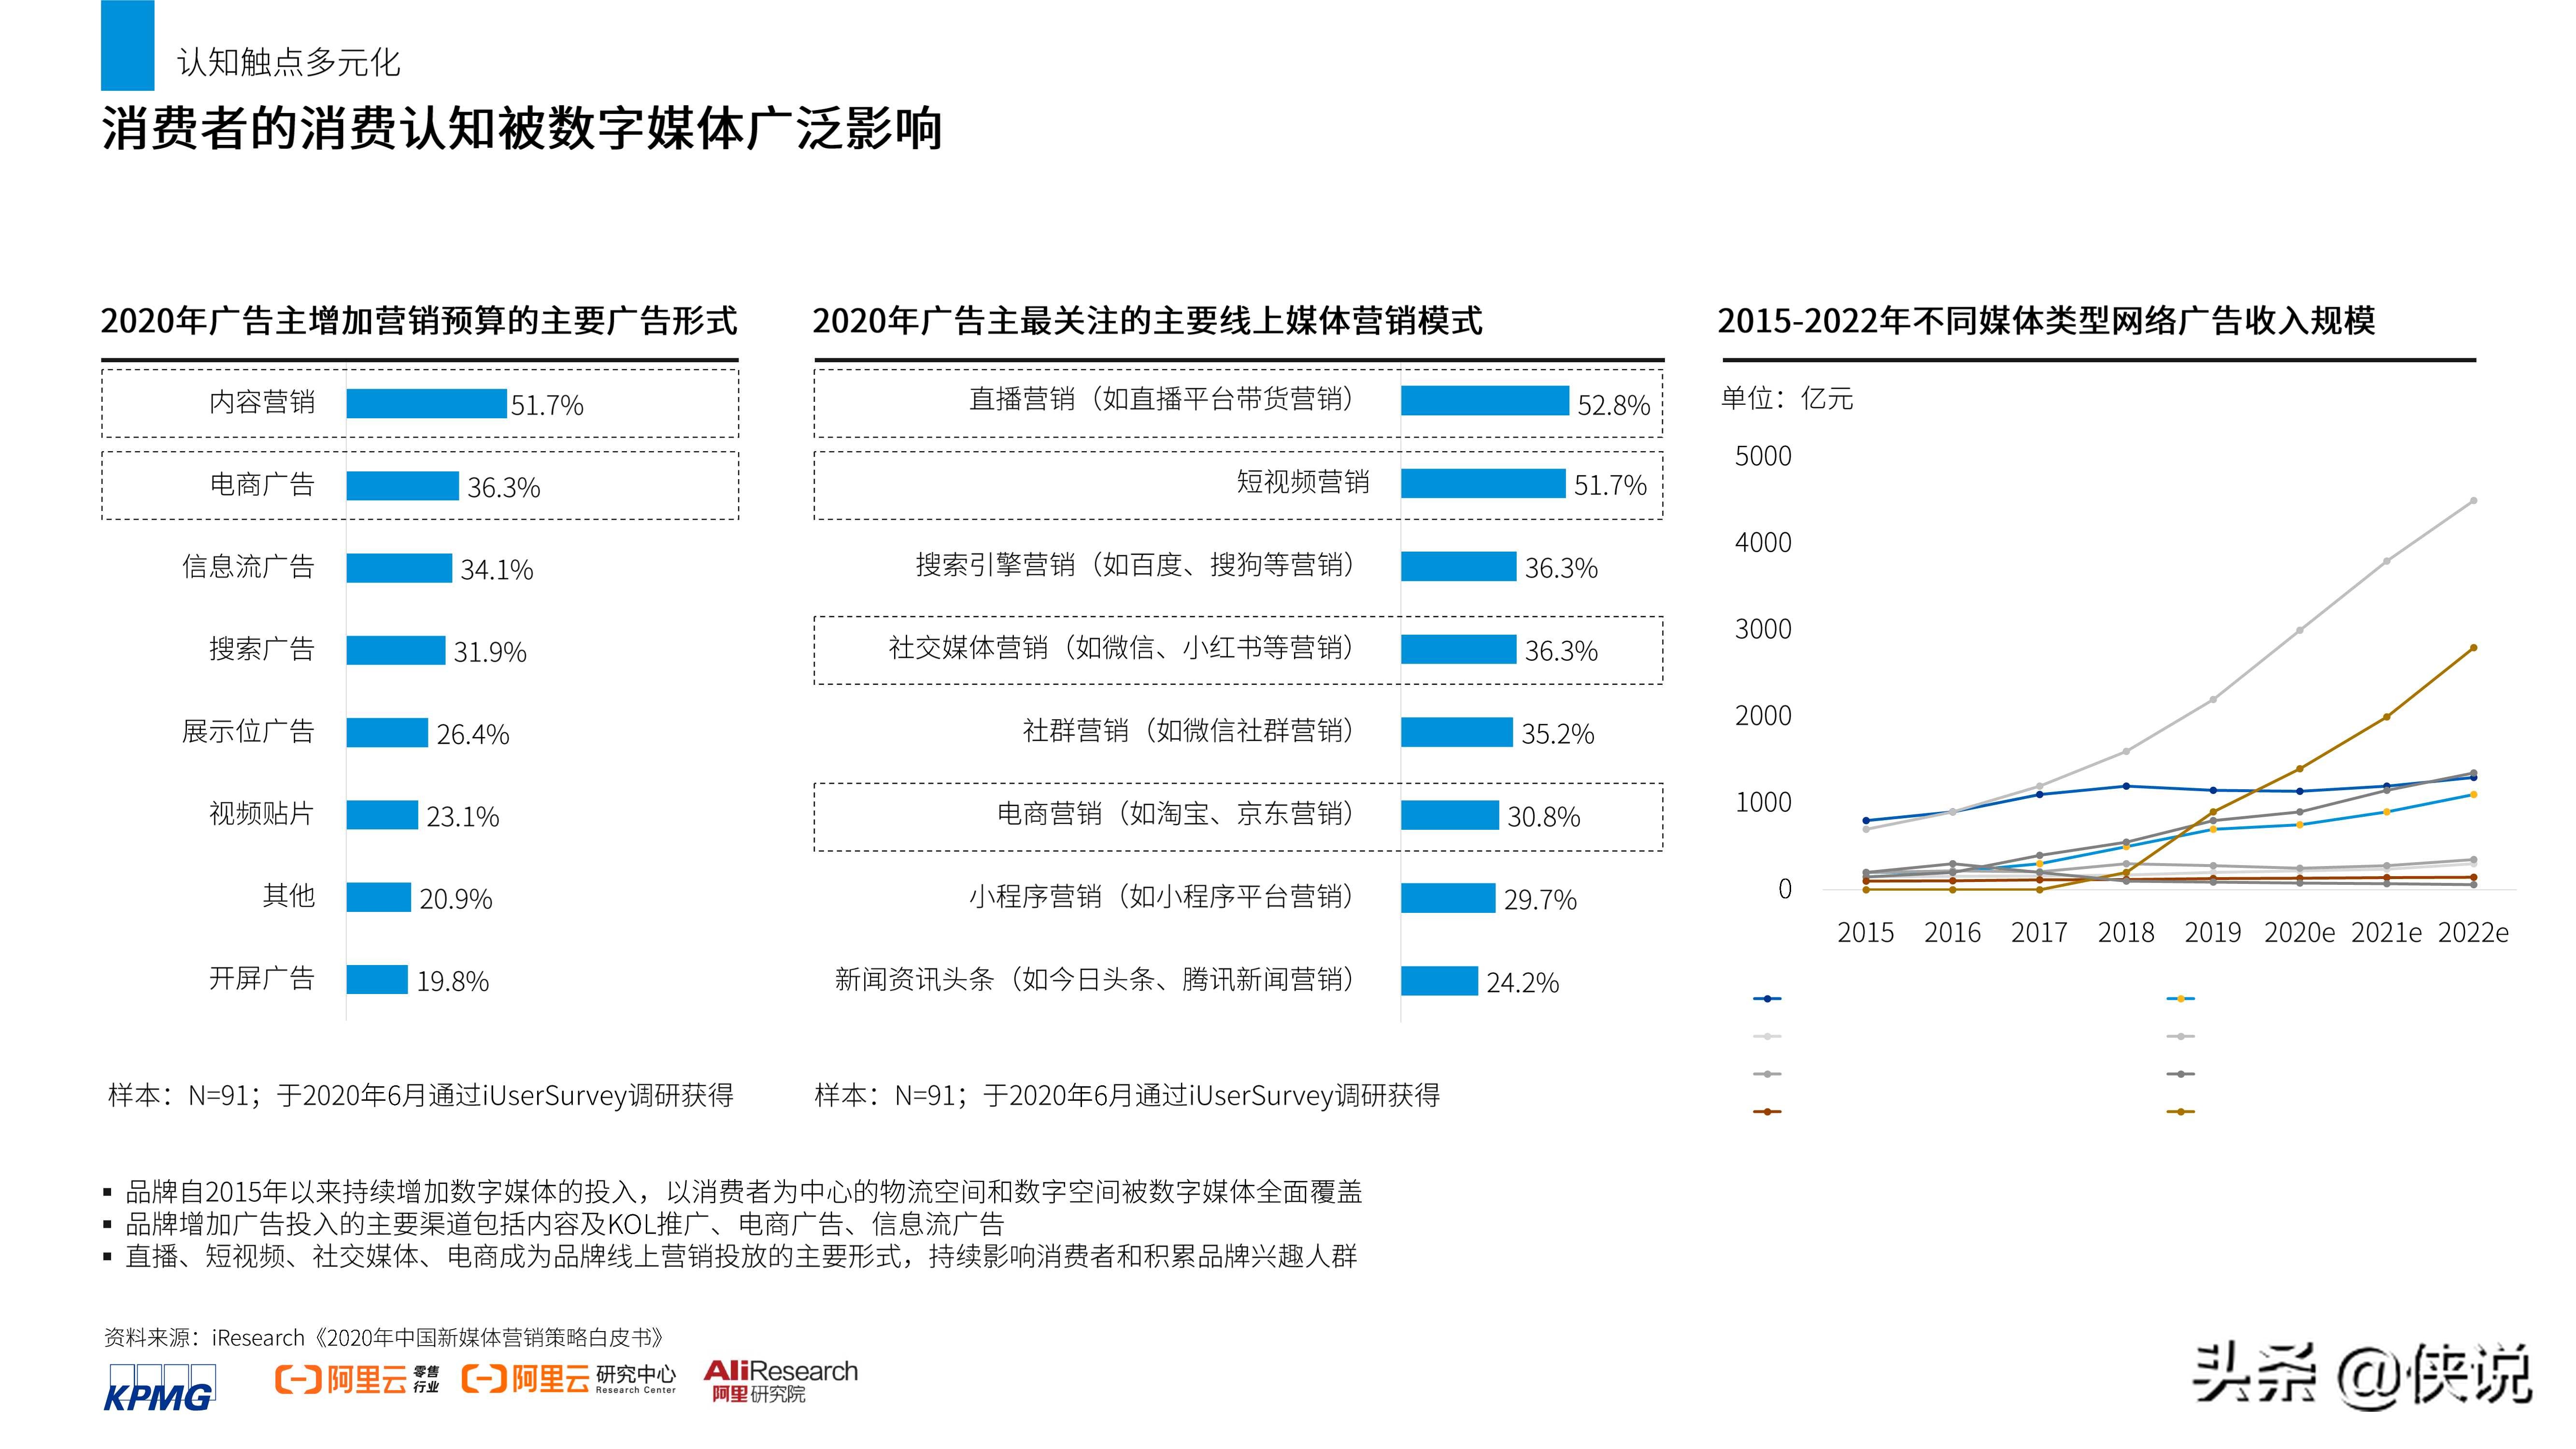Click the 开屏广告 row label

tap(262, 978)
